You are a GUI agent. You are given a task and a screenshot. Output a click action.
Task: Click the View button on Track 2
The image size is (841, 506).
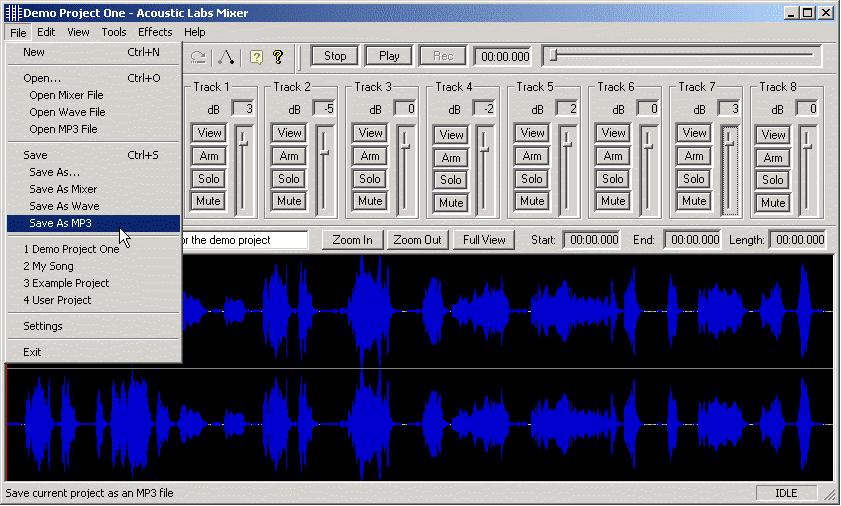pyautogui.click(x=289, y=133)
